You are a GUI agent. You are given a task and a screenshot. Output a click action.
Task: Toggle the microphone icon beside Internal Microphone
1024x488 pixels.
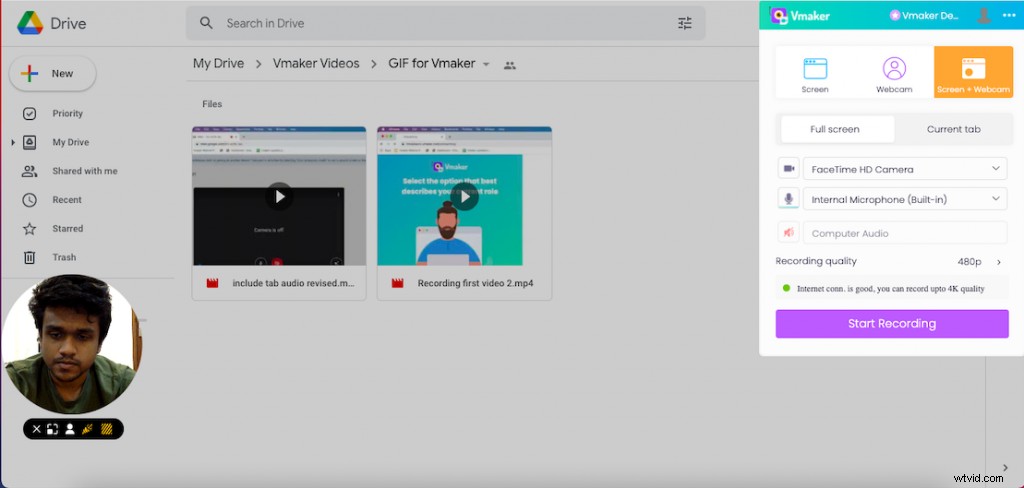point(789,199)
